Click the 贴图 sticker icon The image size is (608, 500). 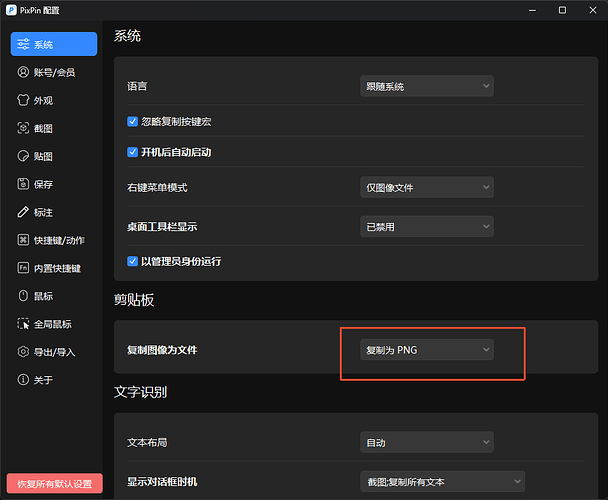tap(23, 156)
